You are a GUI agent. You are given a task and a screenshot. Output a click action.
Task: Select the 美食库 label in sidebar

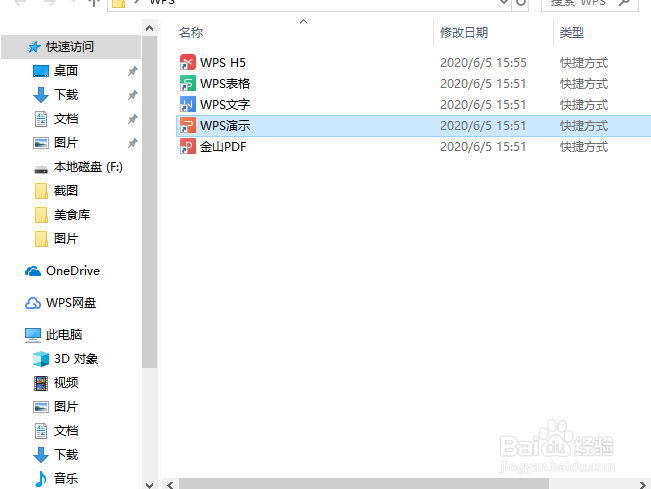click(x=72, y=215)
